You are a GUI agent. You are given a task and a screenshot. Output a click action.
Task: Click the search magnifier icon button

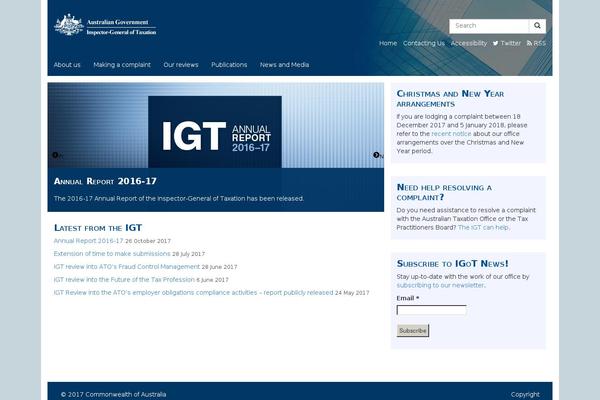point(537,26)
